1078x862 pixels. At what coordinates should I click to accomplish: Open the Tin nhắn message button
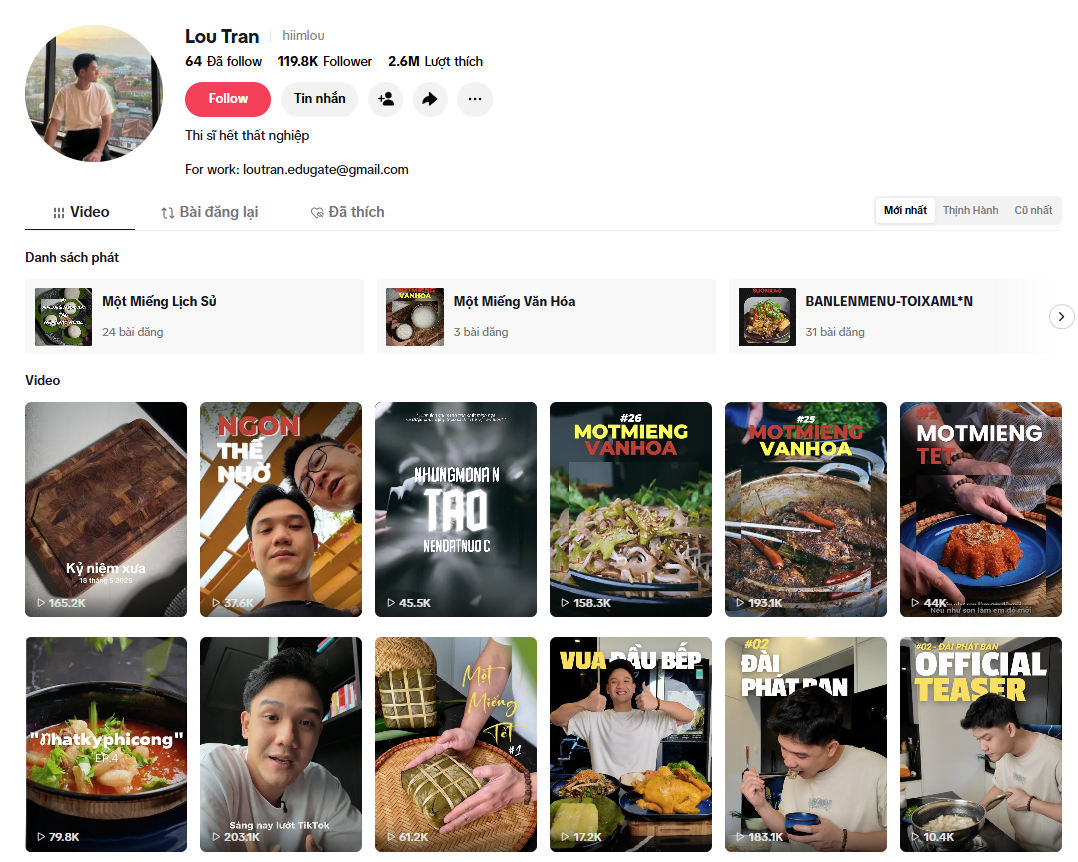[320, 99]
